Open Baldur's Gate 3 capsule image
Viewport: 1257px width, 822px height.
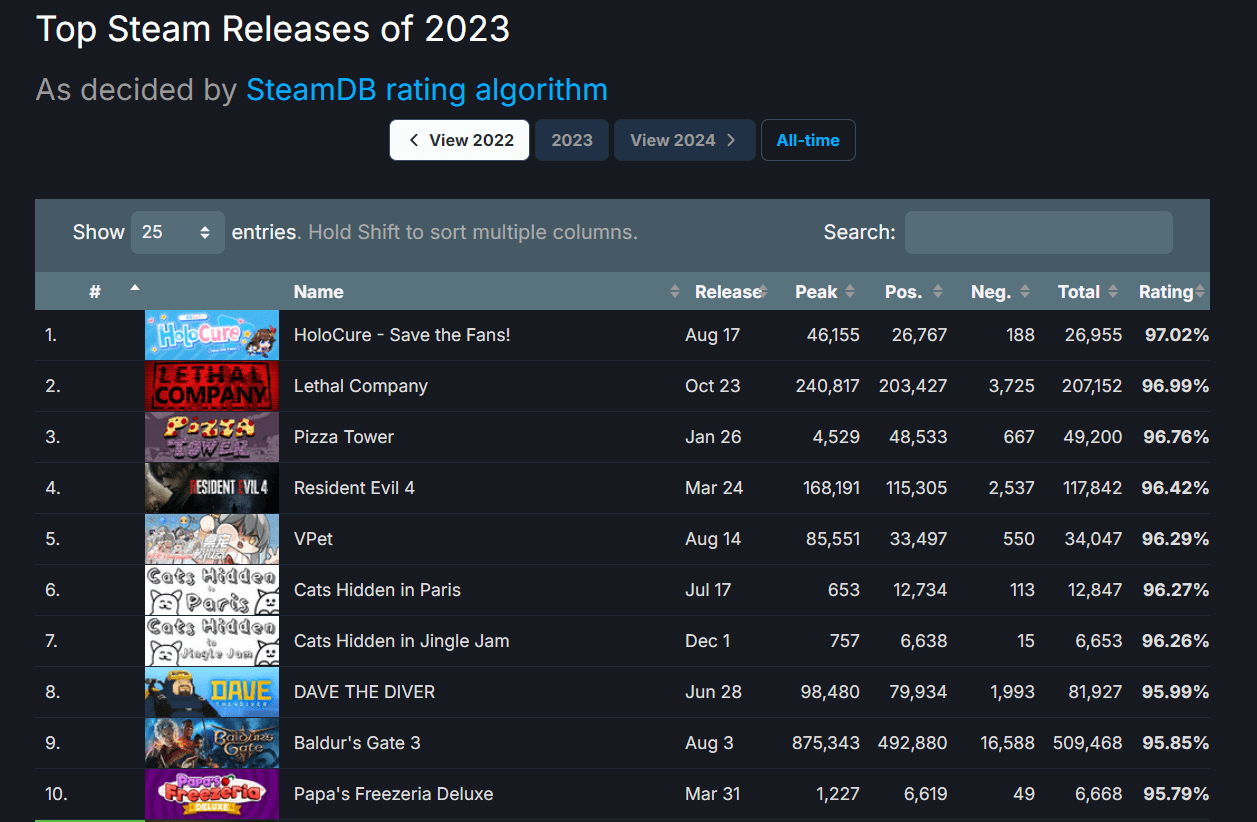coord(211,742)
